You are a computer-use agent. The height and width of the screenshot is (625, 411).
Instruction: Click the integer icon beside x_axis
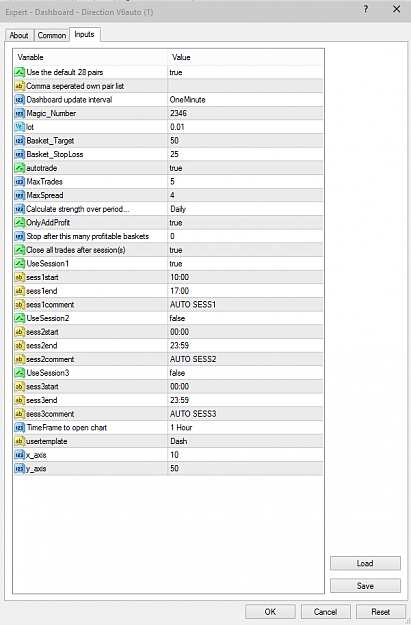click(x=20, y=455)
